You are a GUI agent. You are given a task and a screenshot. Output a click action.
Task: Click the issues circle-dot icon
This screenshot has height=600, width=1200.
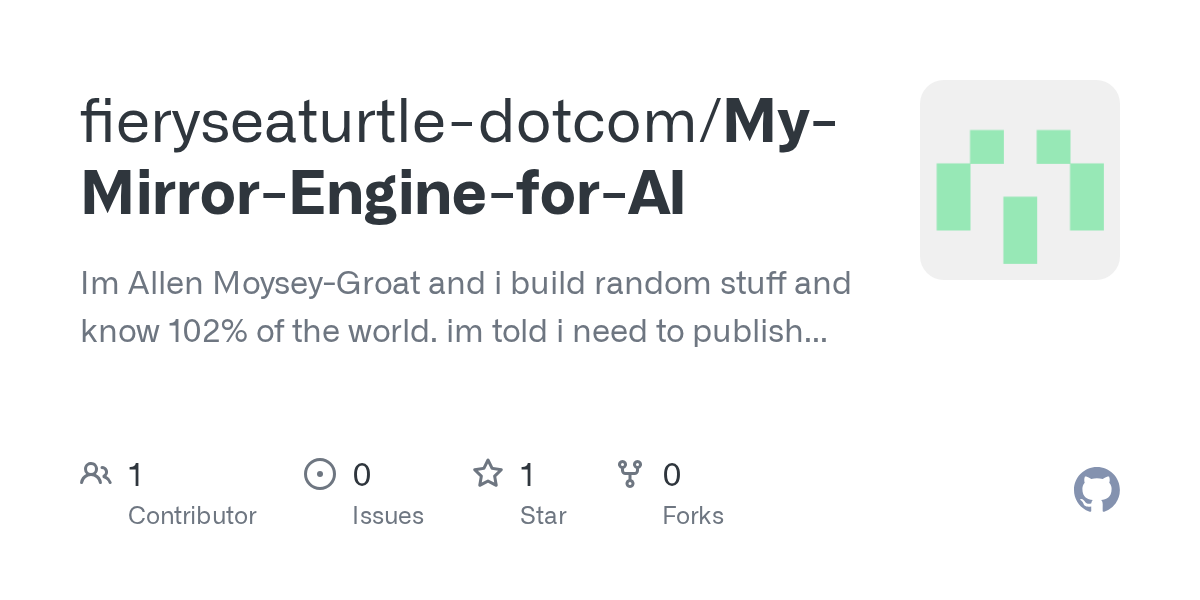click(x=319, y=473)
